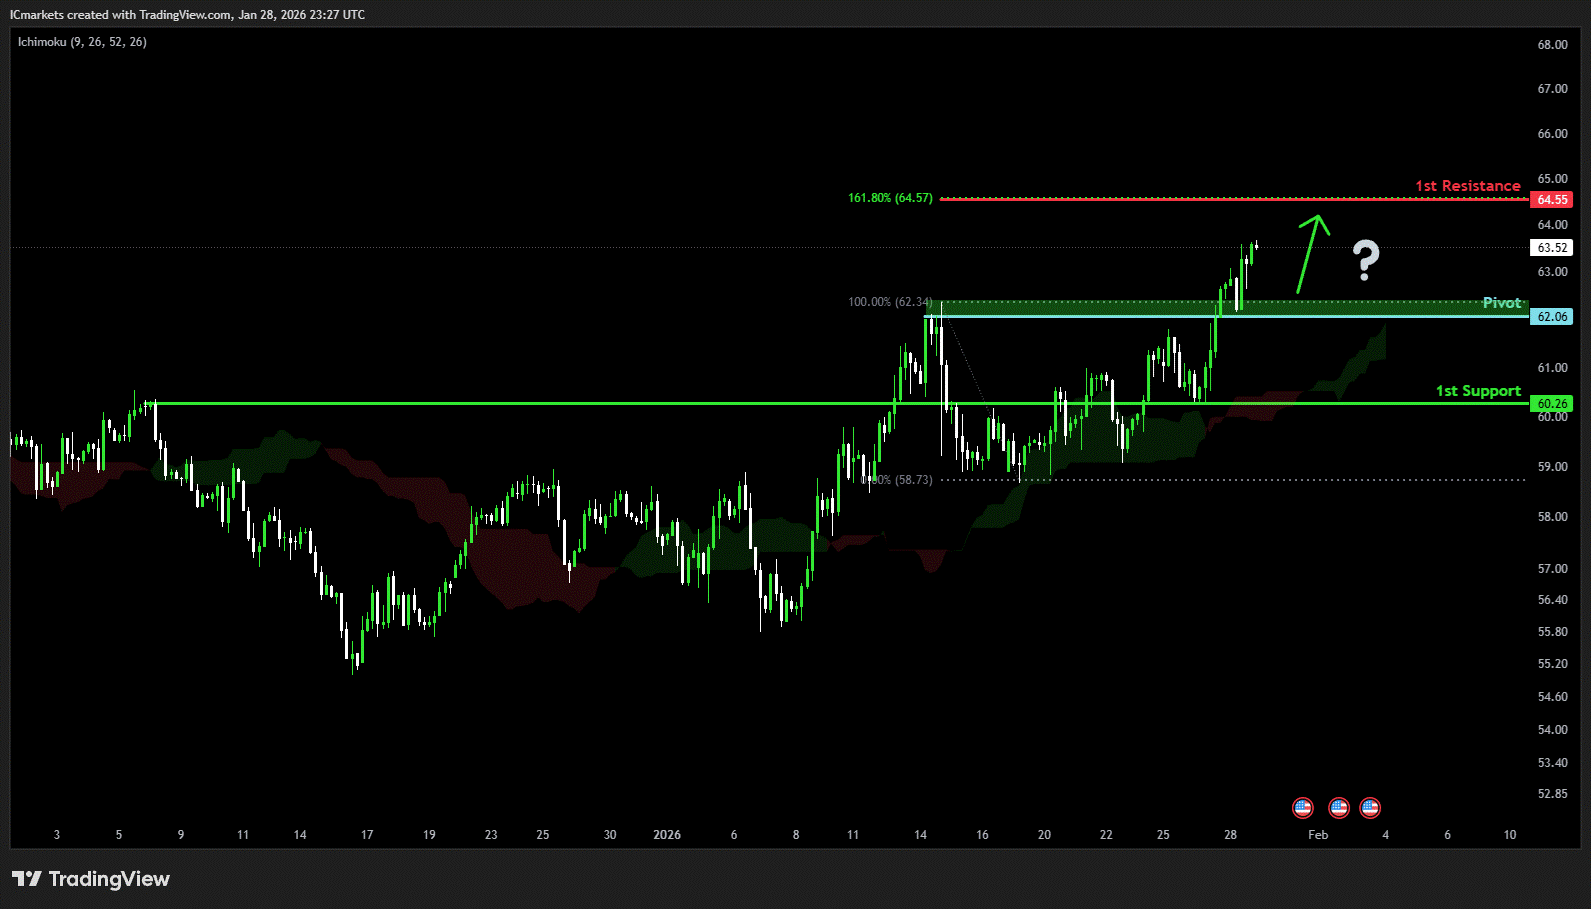Click the green 60.26 support price tag
Image resolution: width=1591 pixels, height=909 pixels.
tap(1551, 404)
